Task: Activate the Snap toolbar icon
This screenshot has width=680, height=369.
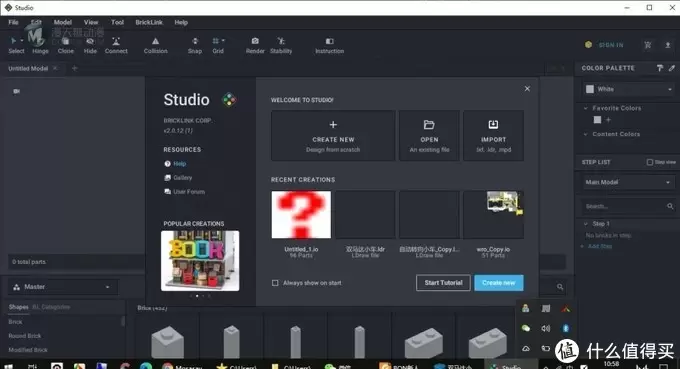Action: coord(195,41)
